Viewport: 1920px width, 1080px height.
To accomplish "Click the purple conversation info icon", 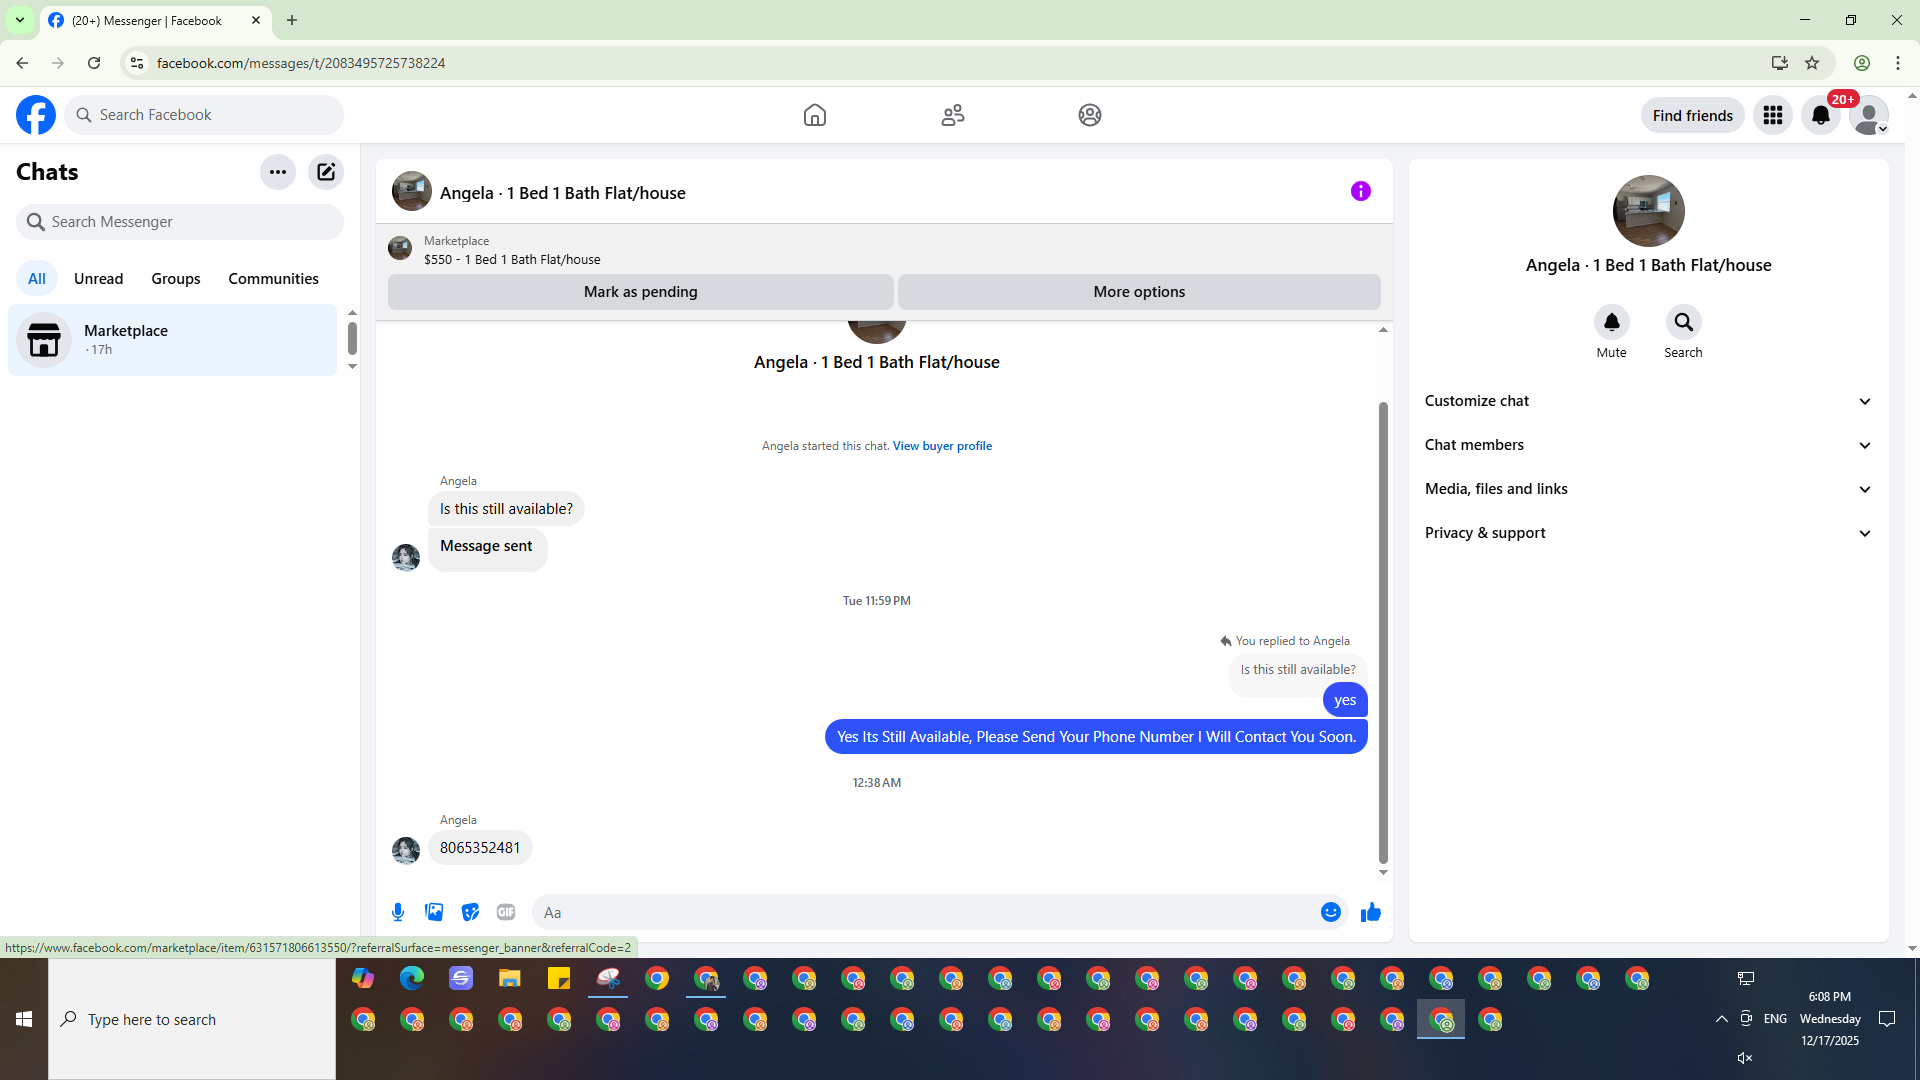I will point(1360,191).
